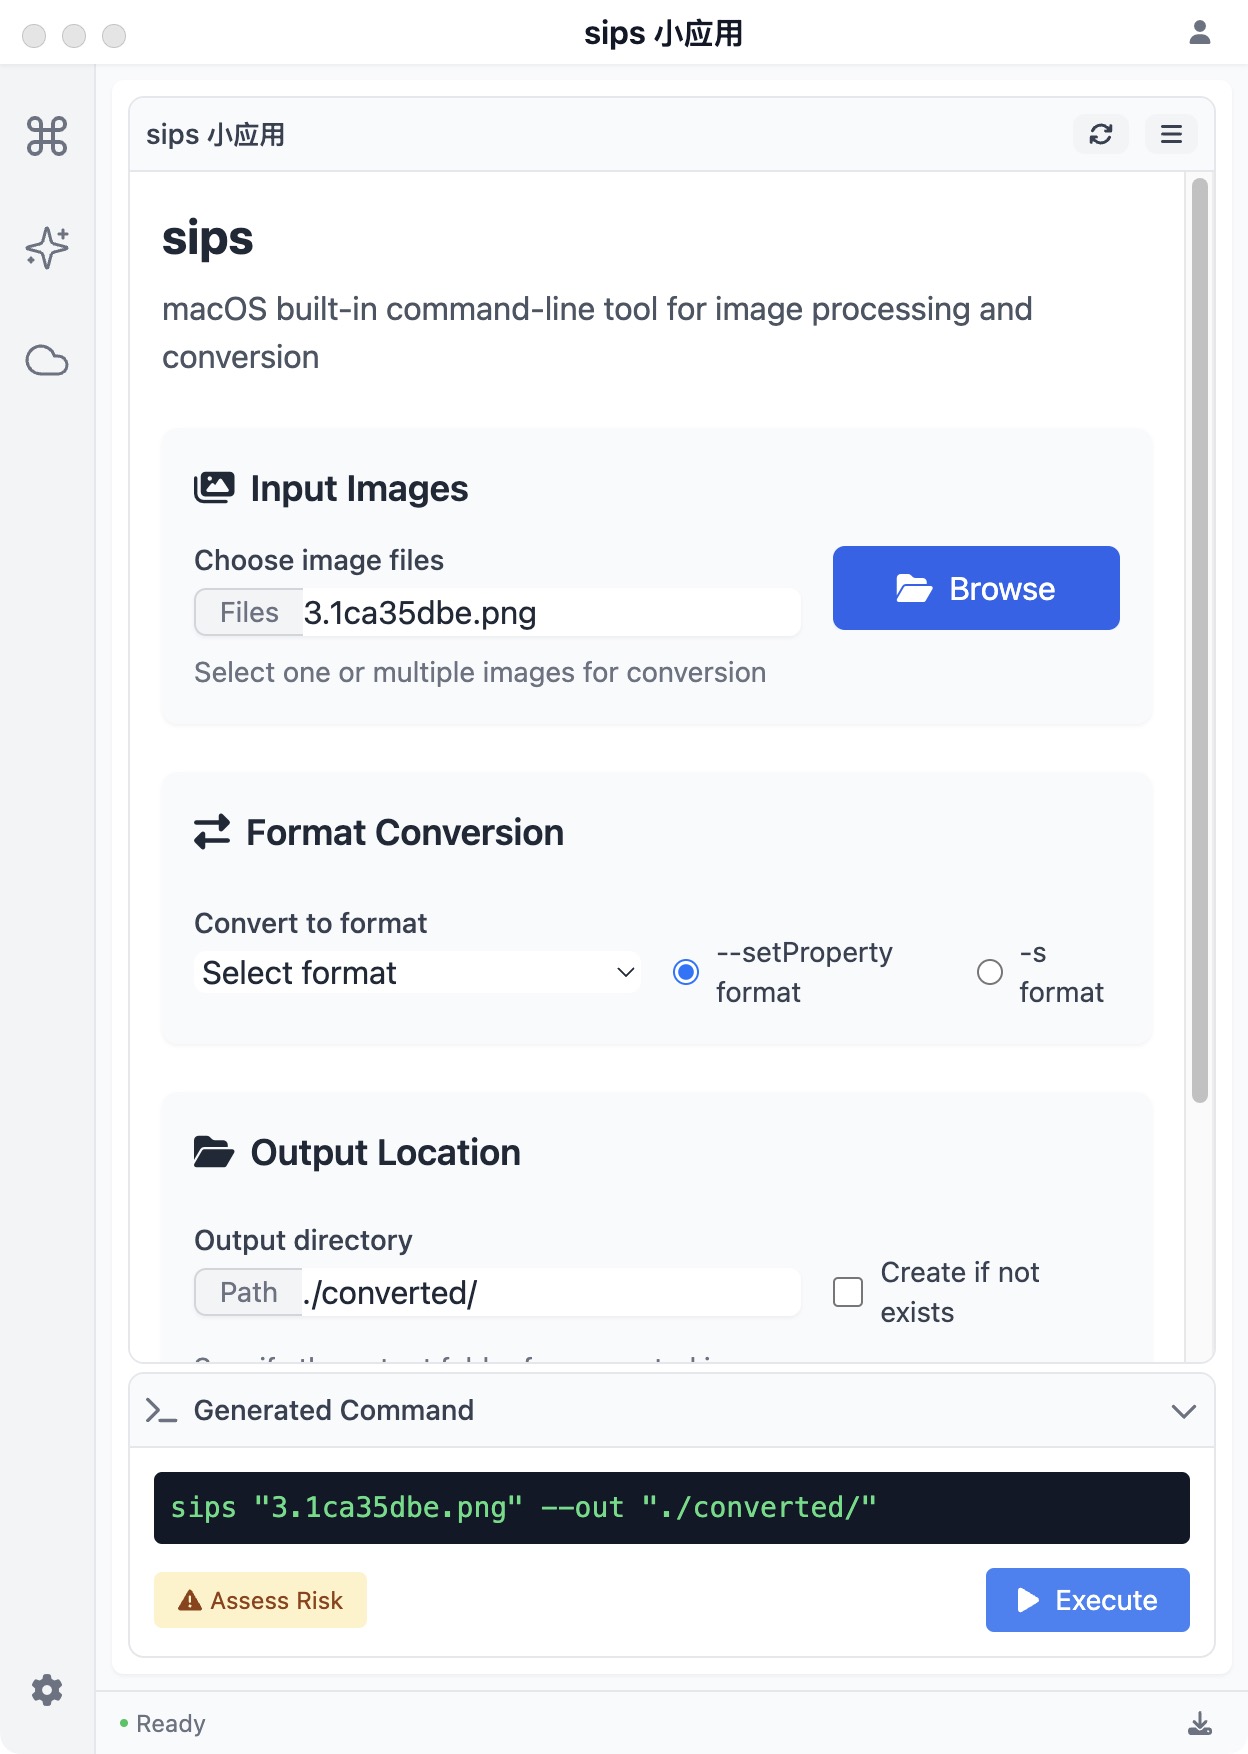The height and width of the screenshot is (1754, 1248).
Task: Click the refresh icon in panel header
Action: click(1101, 134)
